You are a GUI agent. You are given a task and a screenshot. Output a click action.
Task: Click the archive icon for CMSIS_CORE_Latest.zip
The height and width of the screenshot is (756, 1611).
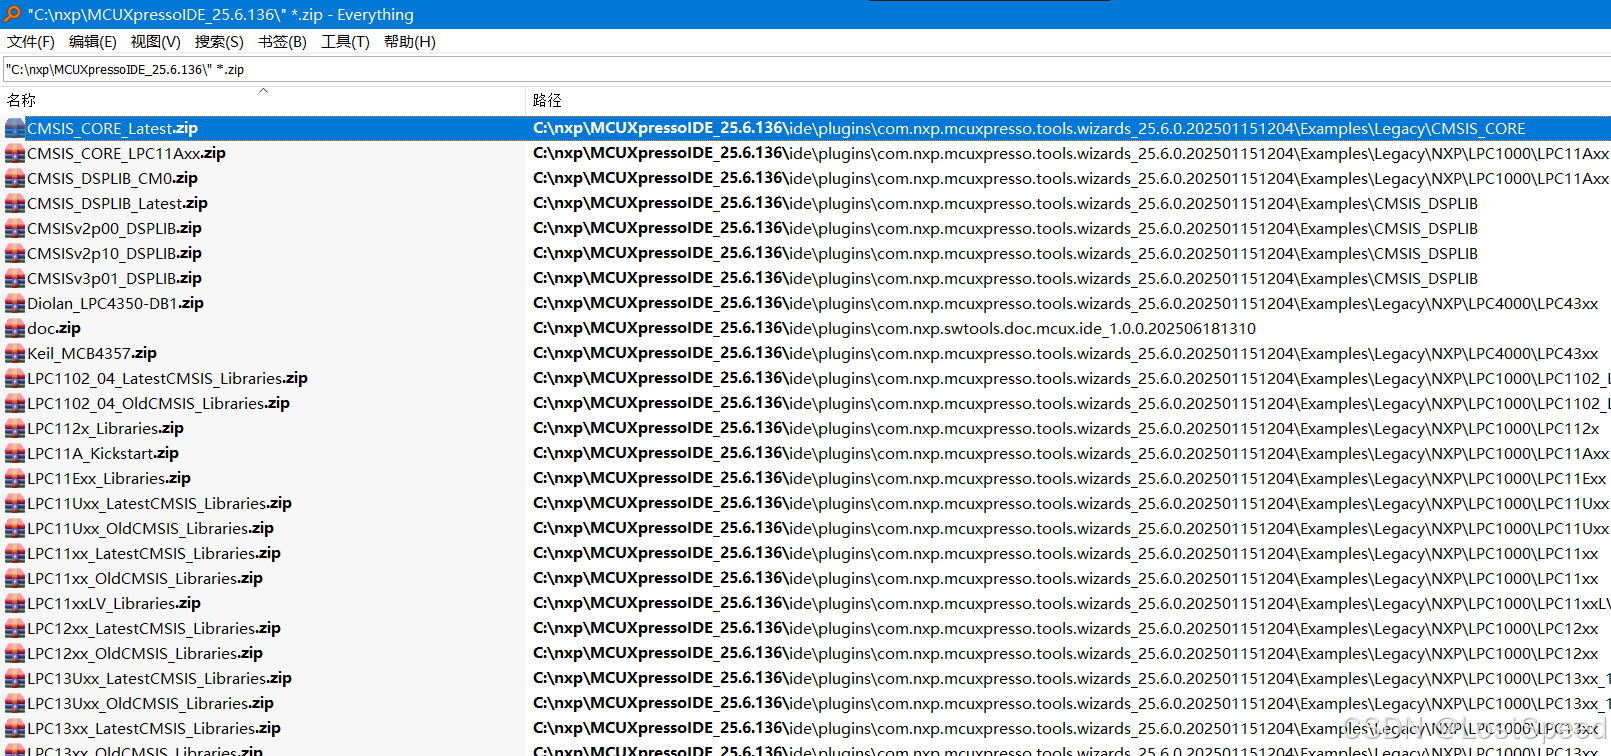(15, 129)
